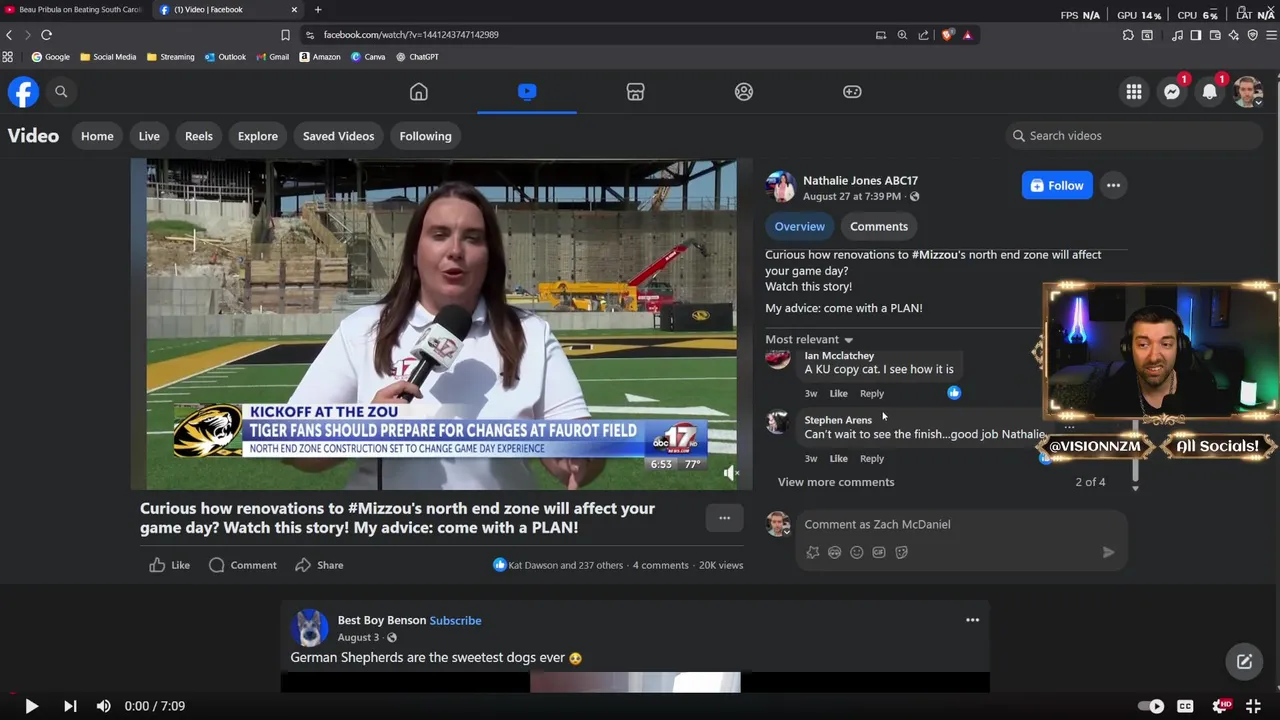Click View more comments
Screen dimensions: 1280x720
836,482
